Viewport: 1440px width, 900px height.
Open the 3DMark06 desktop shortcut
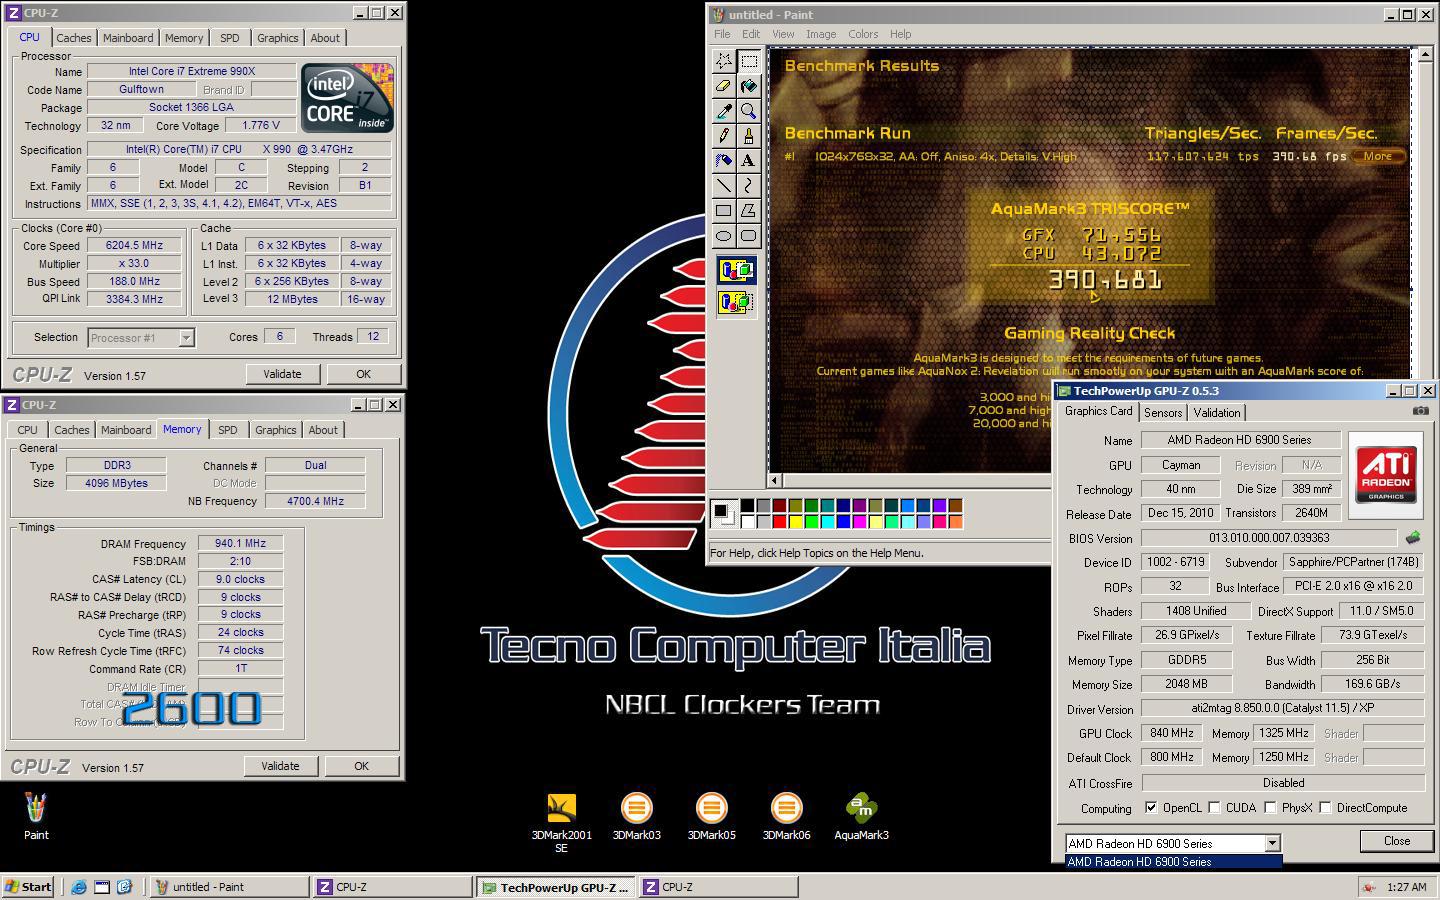tap(786, 816)
